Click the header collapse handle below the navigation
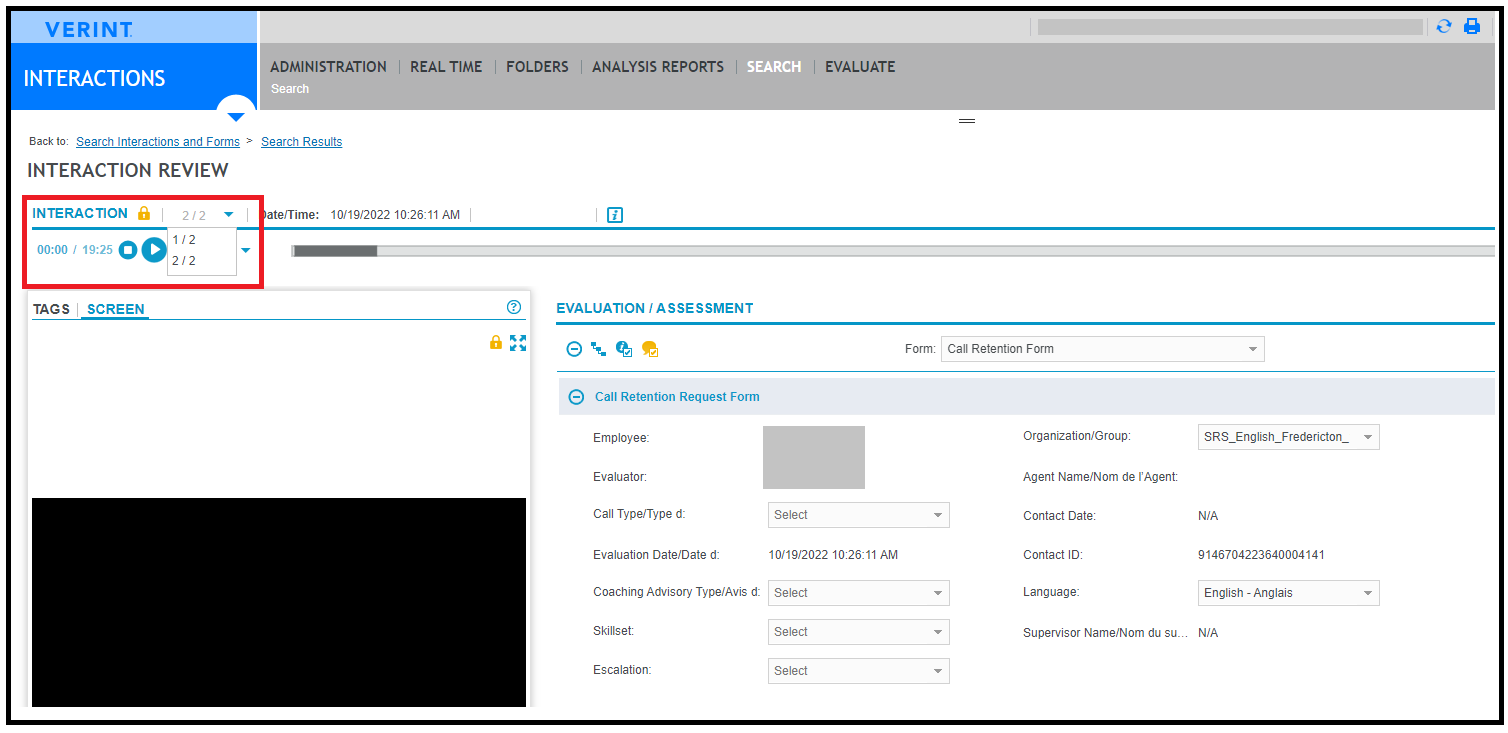Image resolution: width=1508 pixels, height=733 pixels. coord(967,121)
